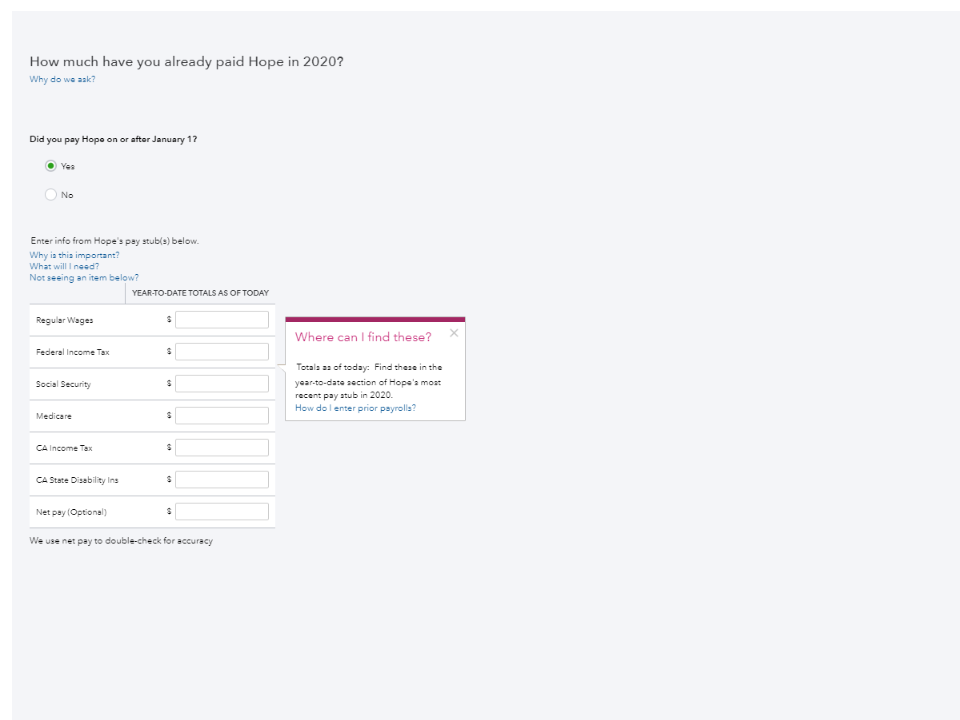Click the Federal Income Tax input box
The height and width of the screenshot is (720, 960).
pyautogui.click(x=222, y=352)
